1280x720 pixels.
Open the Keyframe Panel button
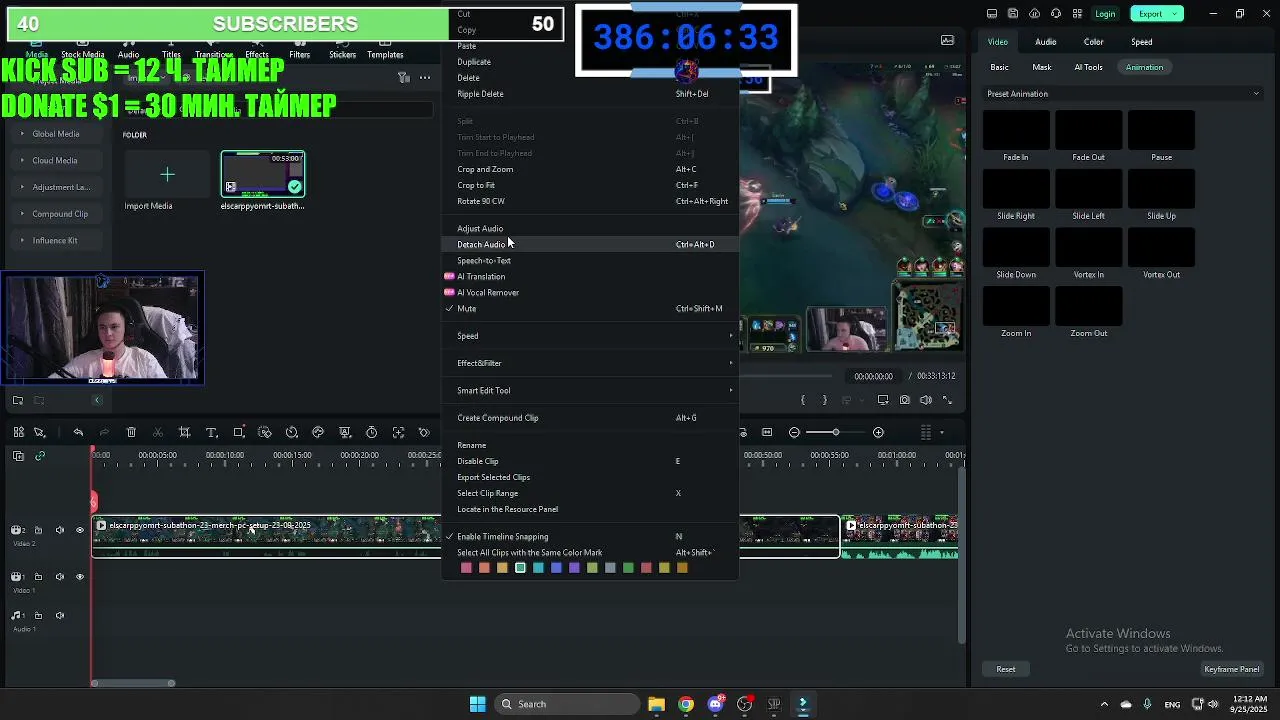1231,669
